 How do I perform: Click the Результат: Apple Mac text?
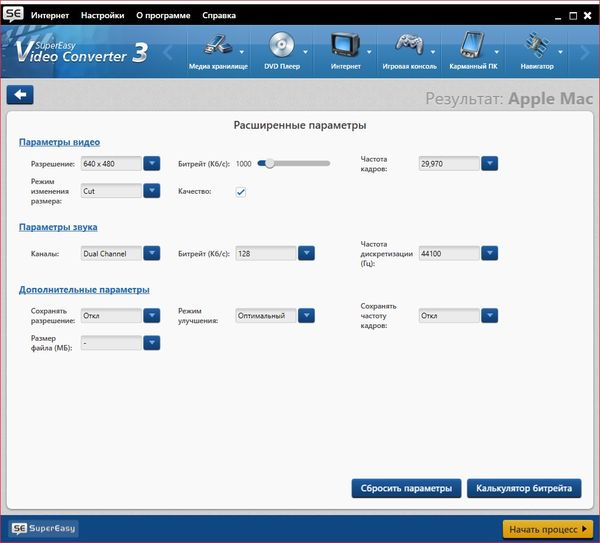pos(509,99)
